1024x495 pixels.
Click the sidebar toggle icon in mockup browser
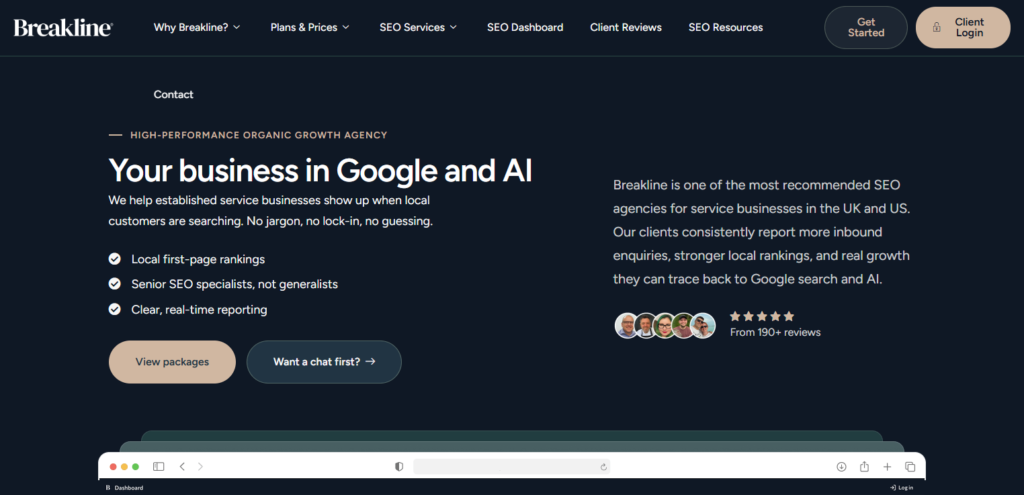(159, 466)
